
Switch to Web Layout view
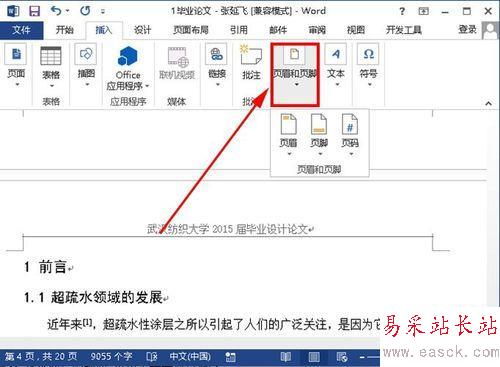pos(342,357)
